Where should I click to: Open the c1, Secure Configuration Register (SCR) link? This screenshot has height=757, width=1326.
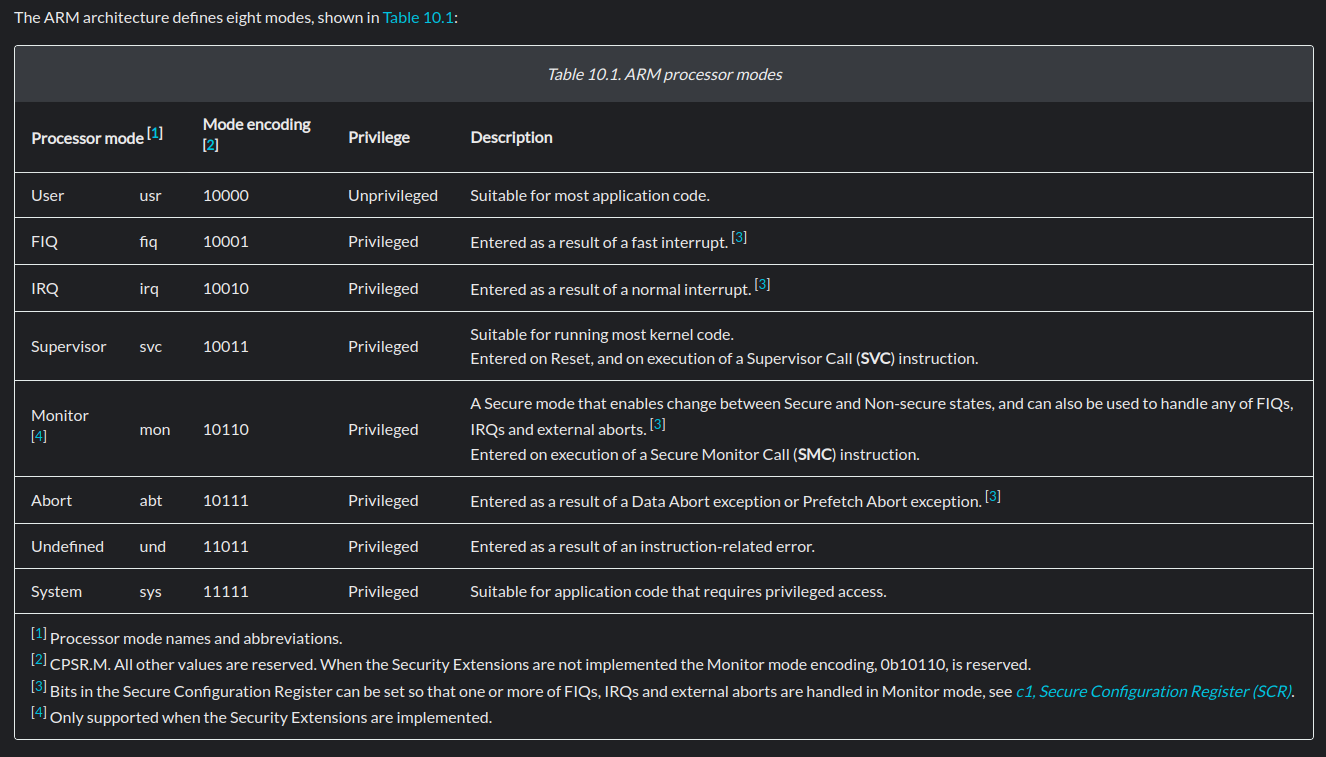tap(1154, 691)
